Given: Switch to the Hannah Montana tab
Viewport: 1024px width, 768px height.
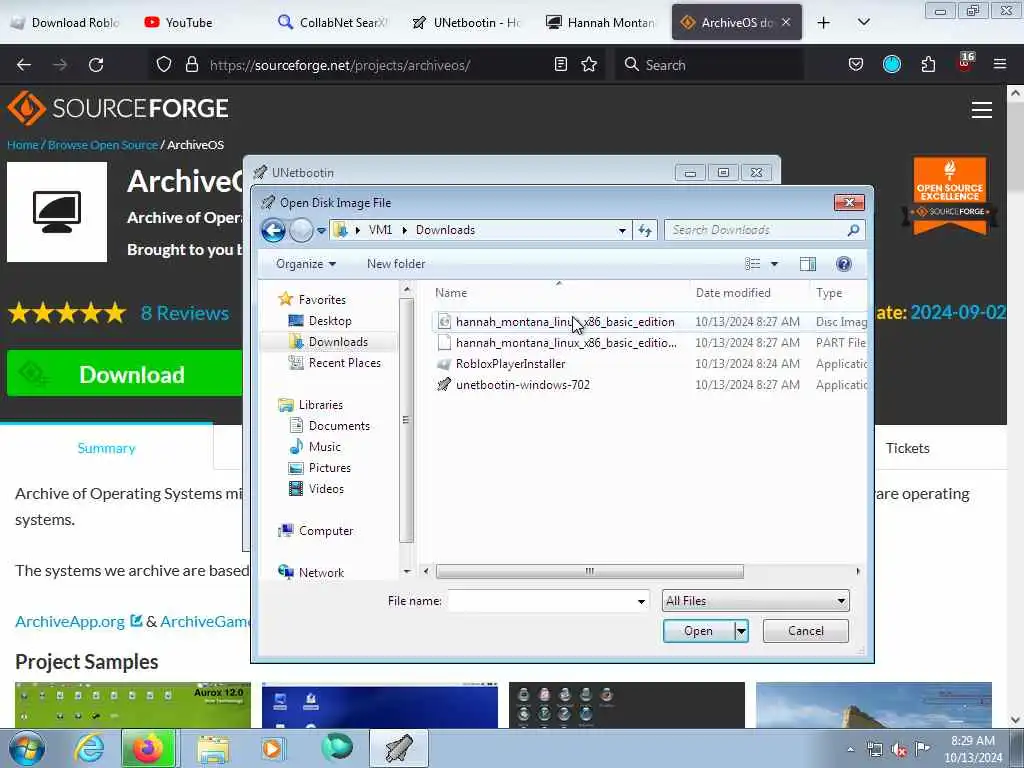Looking at the screenshot, I should 601,22.
